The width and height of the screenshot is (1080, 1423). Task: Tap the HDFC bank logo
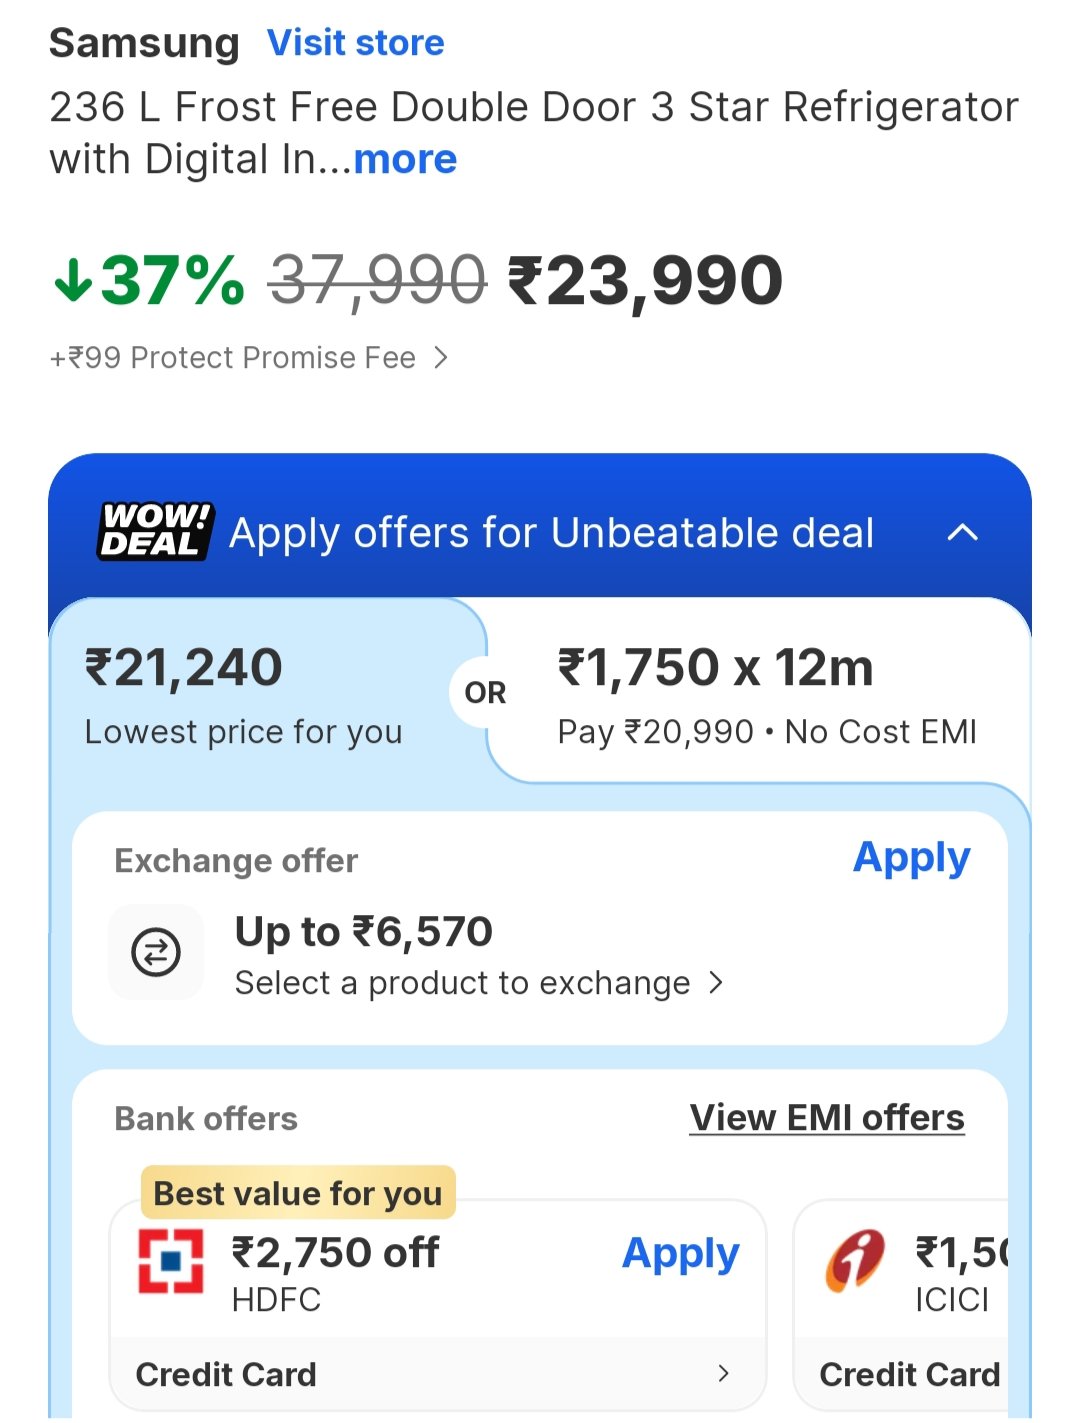pos(170,1261)
